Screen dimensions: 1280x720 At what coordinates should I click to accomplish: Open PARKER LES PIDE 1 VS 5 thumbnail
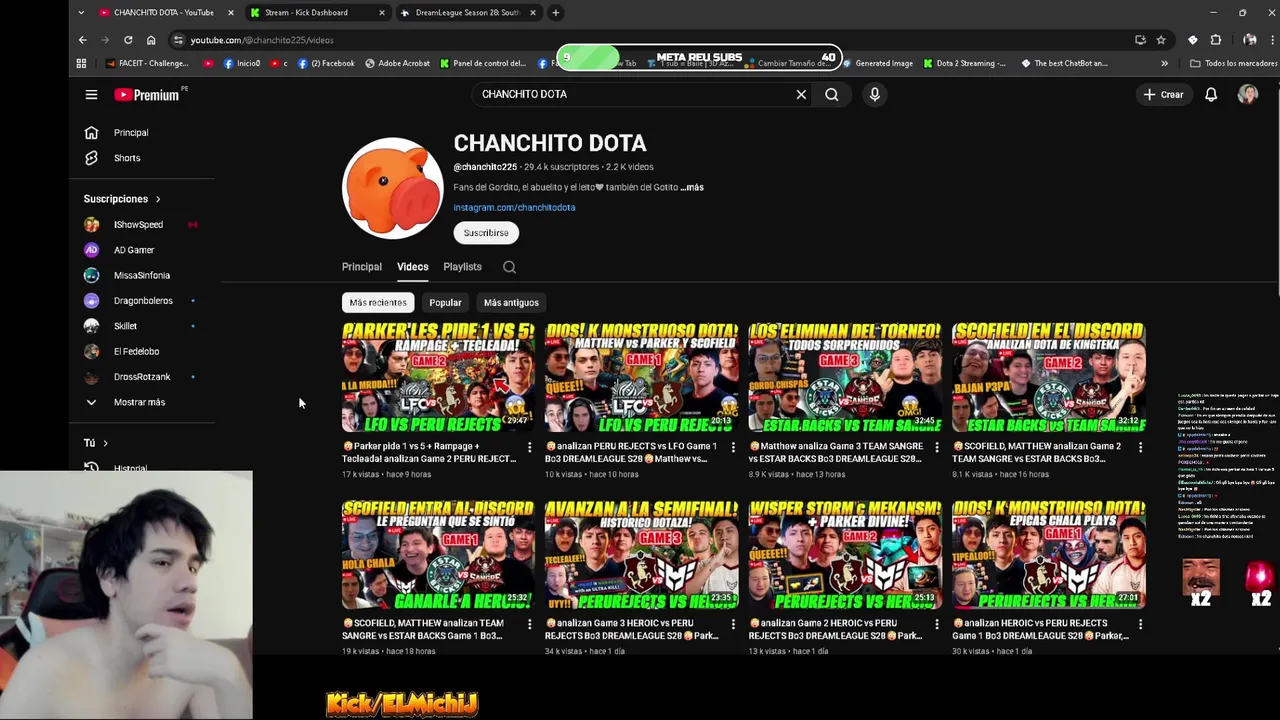(438, 377)
